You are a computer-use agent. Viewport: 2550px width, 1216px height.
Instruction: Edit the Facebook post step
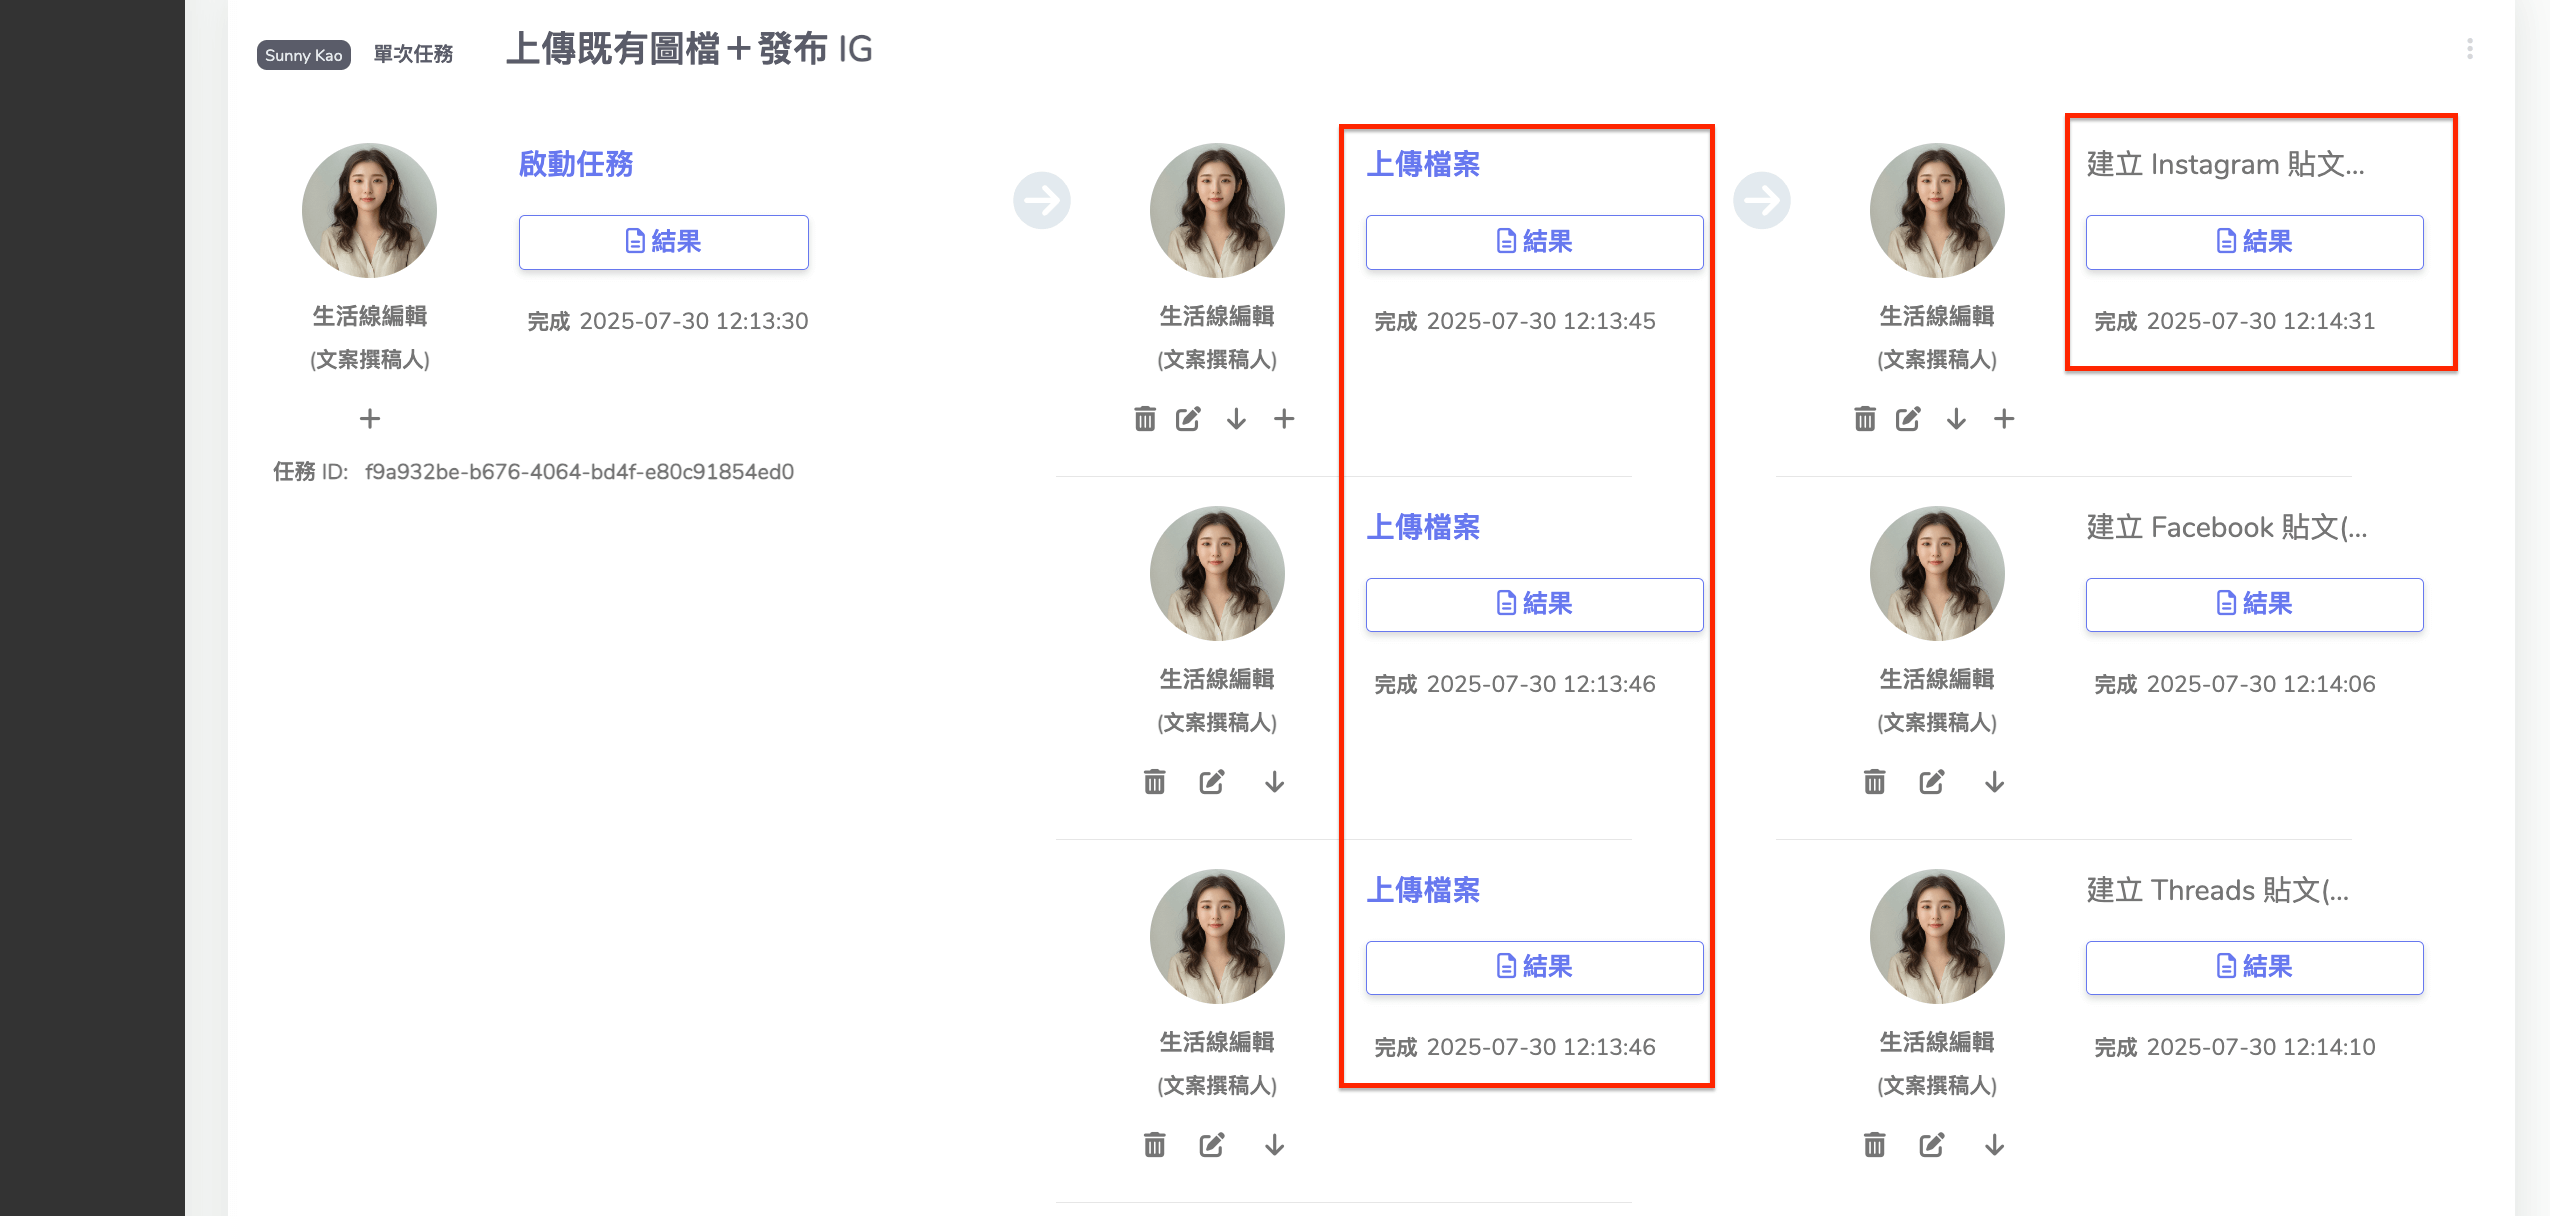(x=1932, y=782)
